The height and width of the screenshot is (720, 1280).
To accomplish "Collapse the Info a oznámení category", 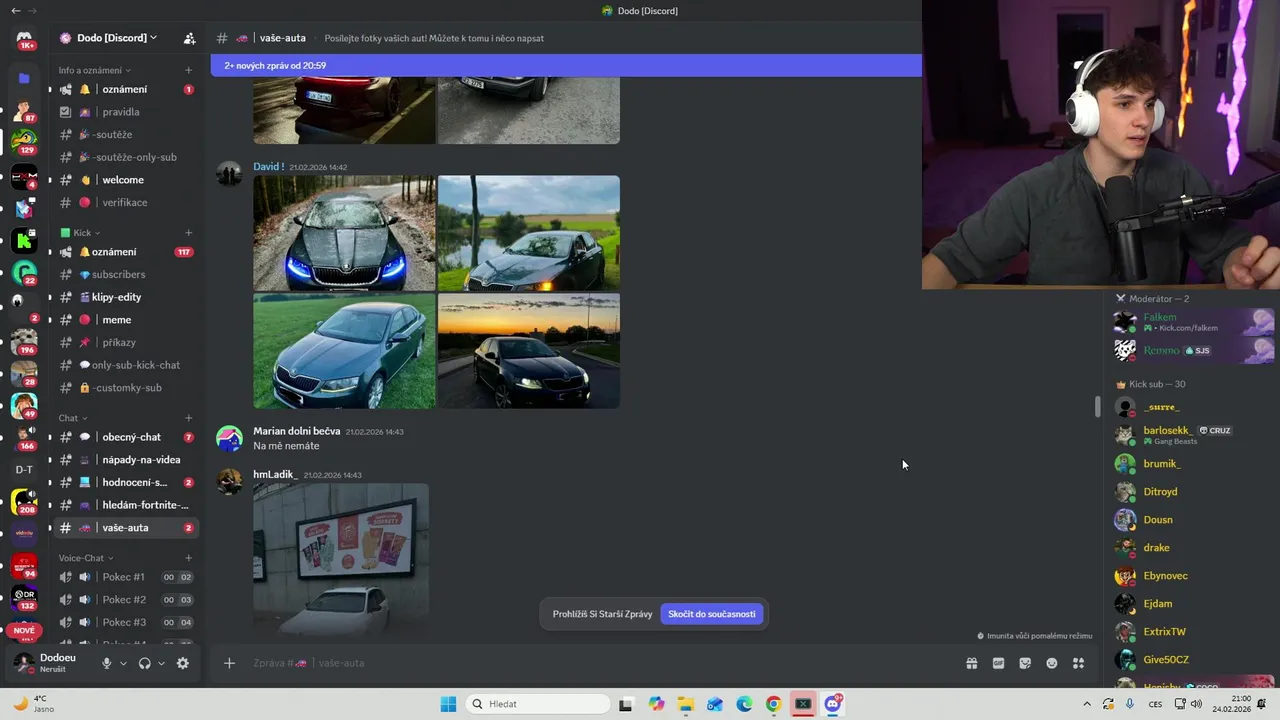I will [x=95, y=70].
